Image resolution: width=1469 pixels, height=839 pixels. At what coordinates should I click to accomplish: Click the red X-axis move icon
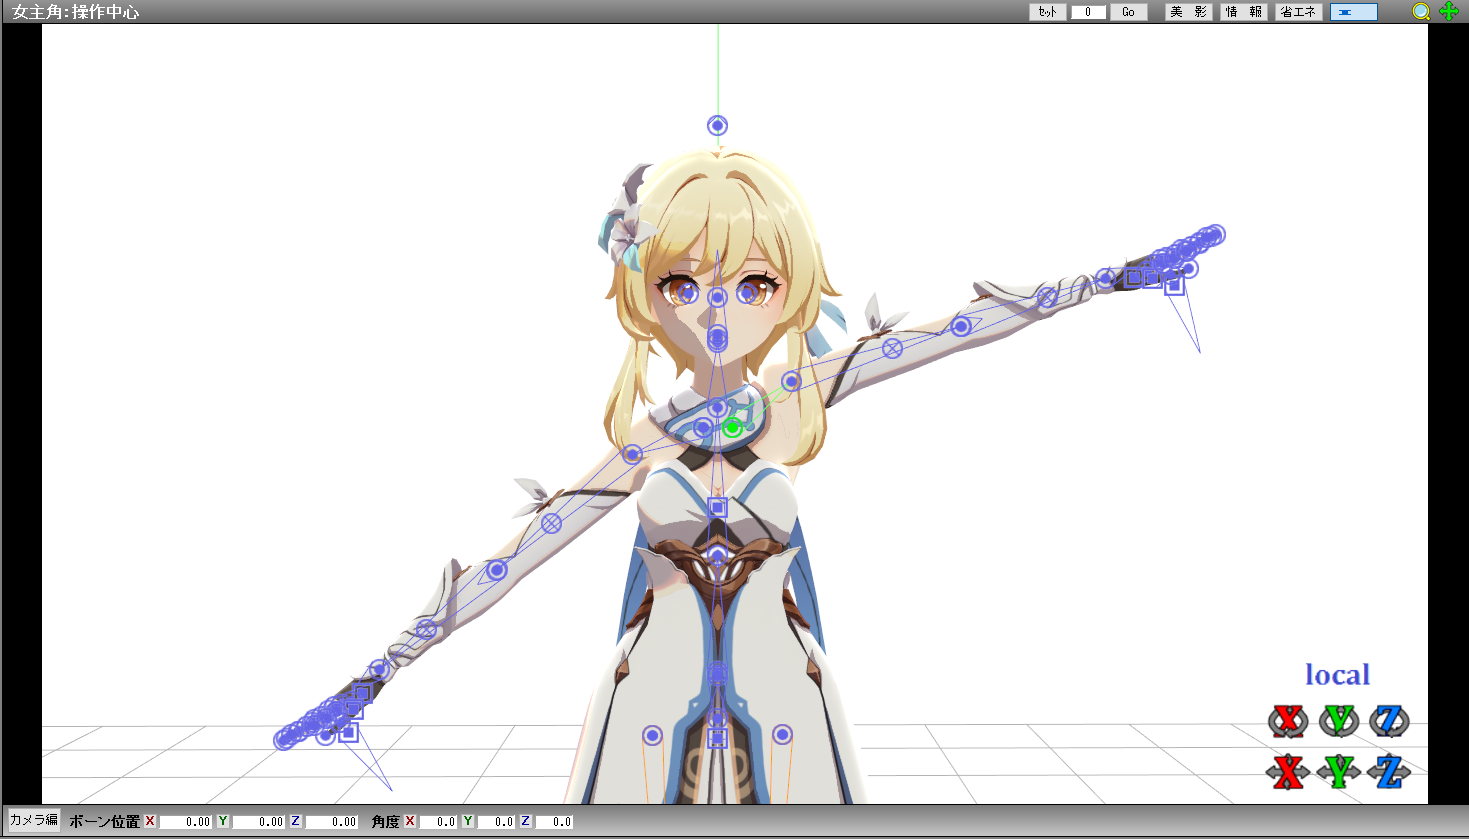click(x=1288, y=771)
